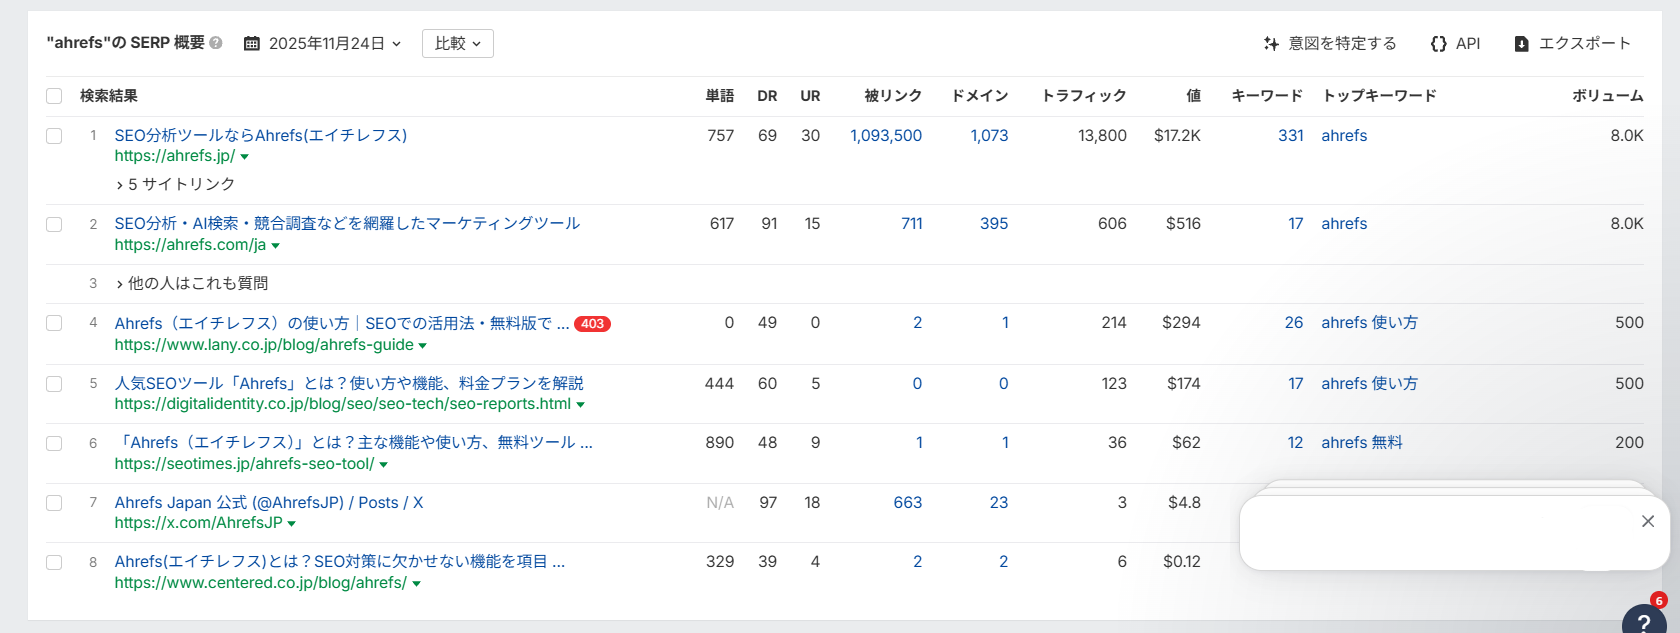The height and width of the screenshot is (633, 1680).
Task: Open the API button
Action: click(x=1455, y=43)
